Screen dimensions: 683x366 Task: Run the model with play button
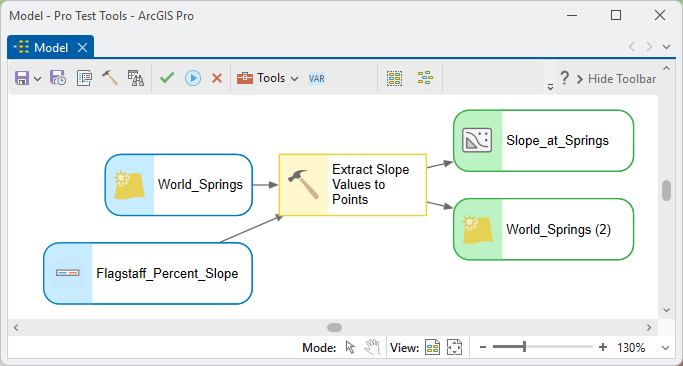pyautogui.click(x=193, y=78)
